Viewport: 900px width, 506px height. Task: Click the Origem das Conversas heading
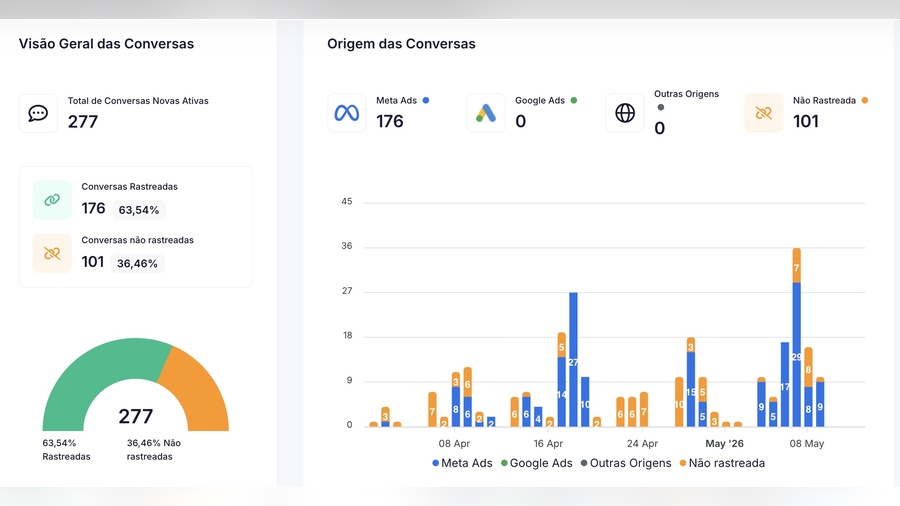pyautogui.click(x=401, y=44)
